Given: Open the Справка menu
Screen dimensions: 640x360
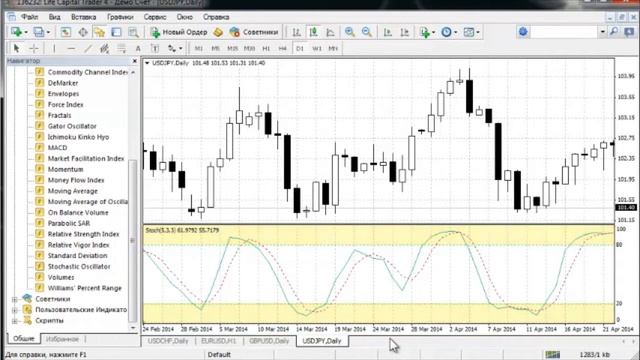Looking at the screenshot, I should pyautogui.click(x=216, y=17).
